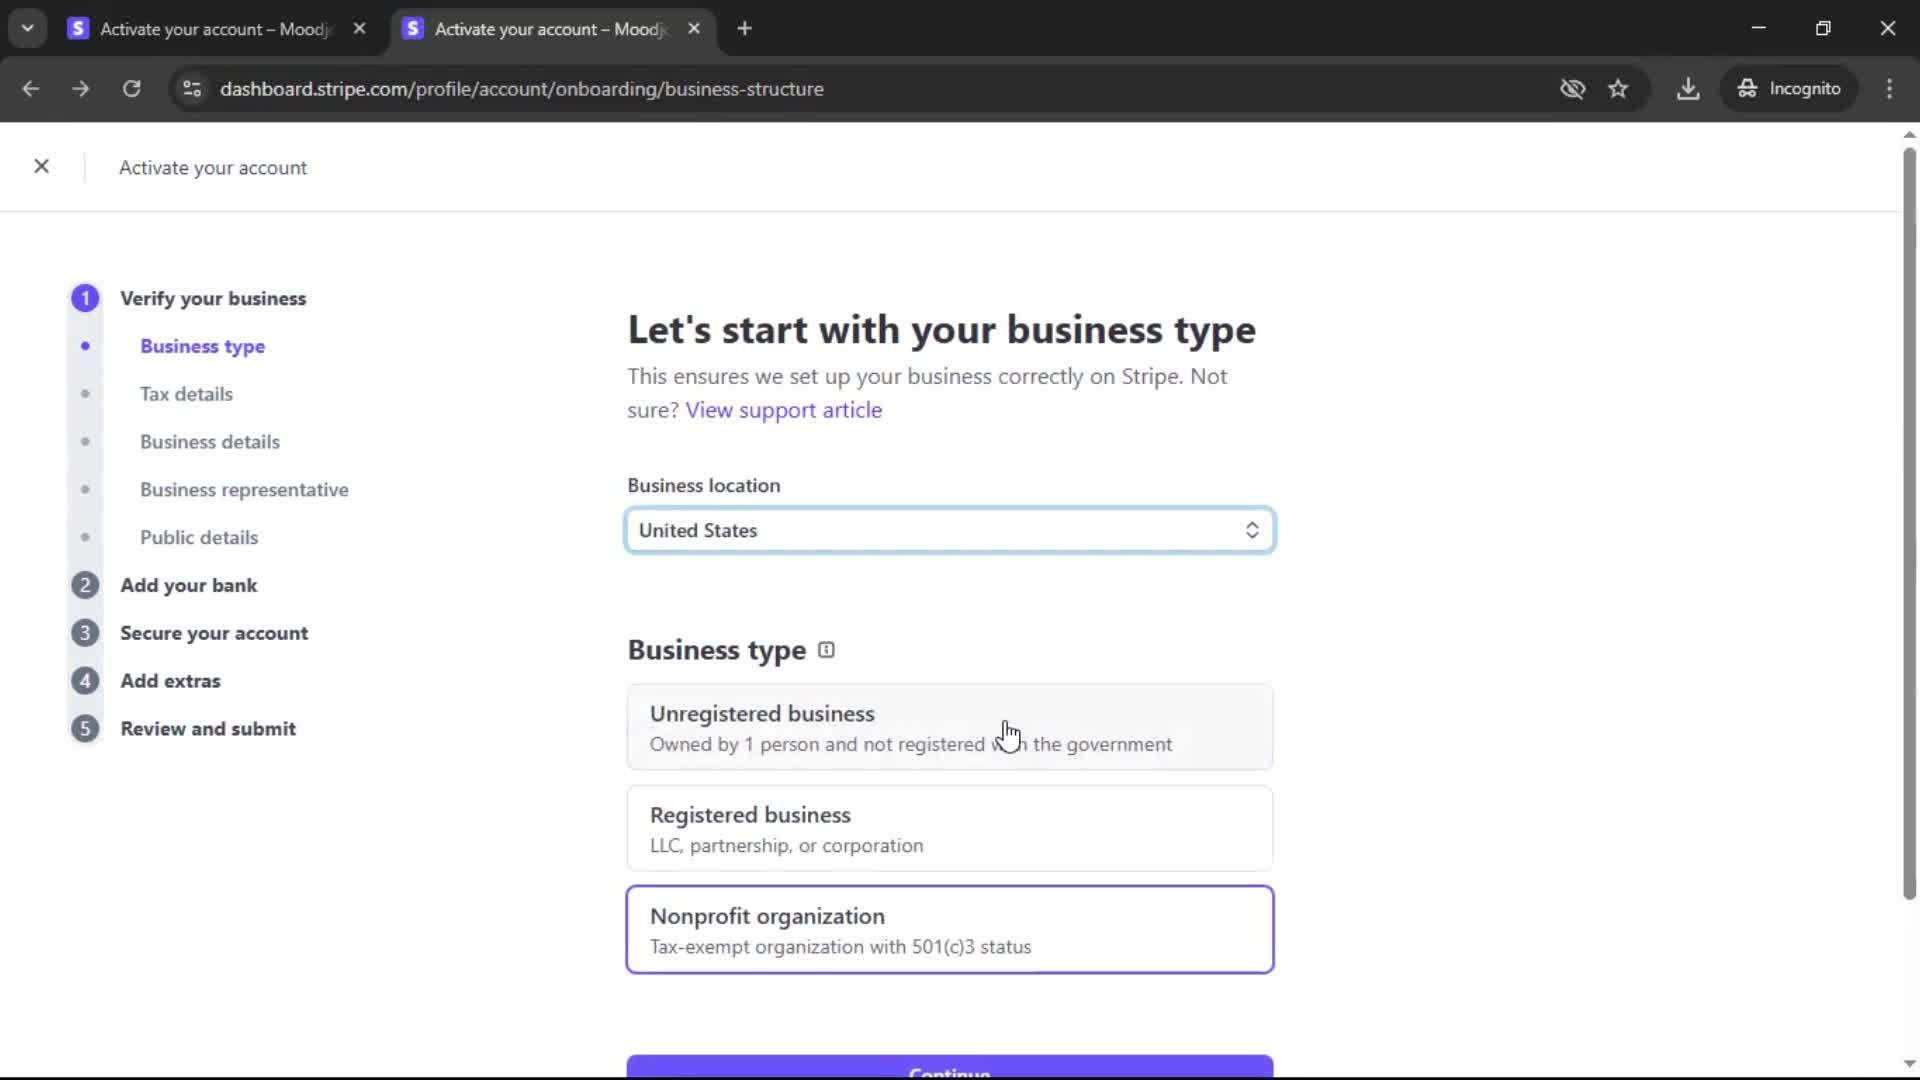Viewport: 1920px width, 1080px height.
Task: Open the Incognito profile menu
Action: pos(1789,89)
